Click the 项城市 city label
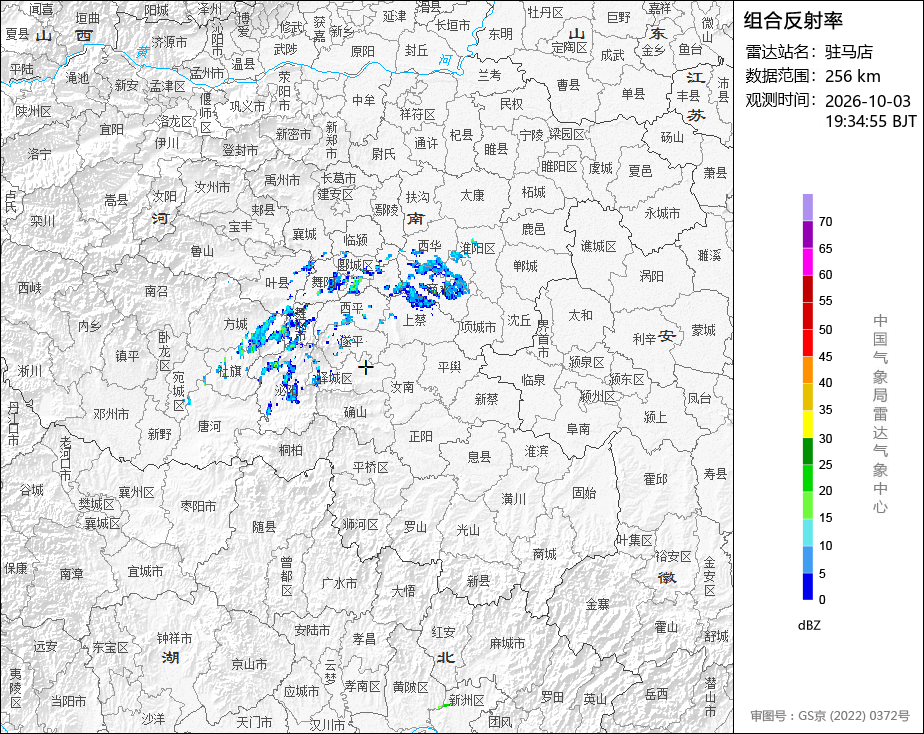The width and height of the screenshot is (924, 734). 478,326
